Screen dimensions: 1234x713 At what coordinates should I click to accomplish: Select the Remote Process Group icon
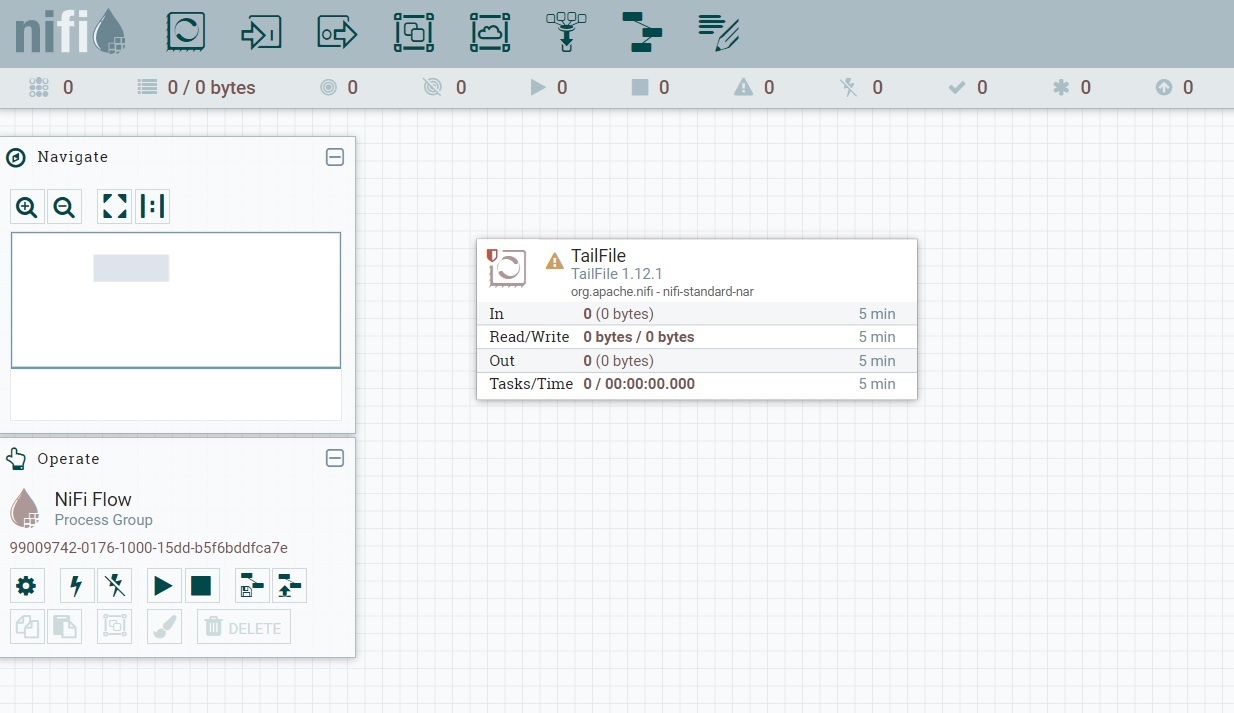pos(490,32)
